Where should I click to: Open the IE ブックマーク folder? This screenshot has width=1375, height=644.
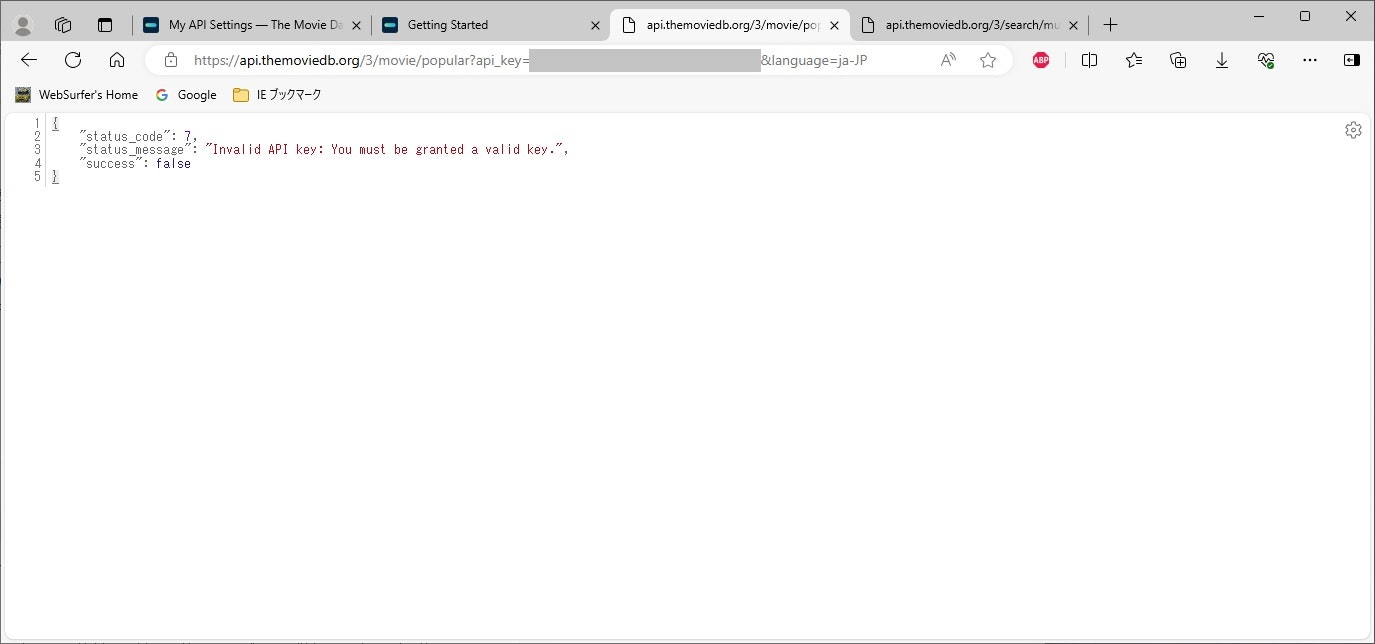[277, 95]
